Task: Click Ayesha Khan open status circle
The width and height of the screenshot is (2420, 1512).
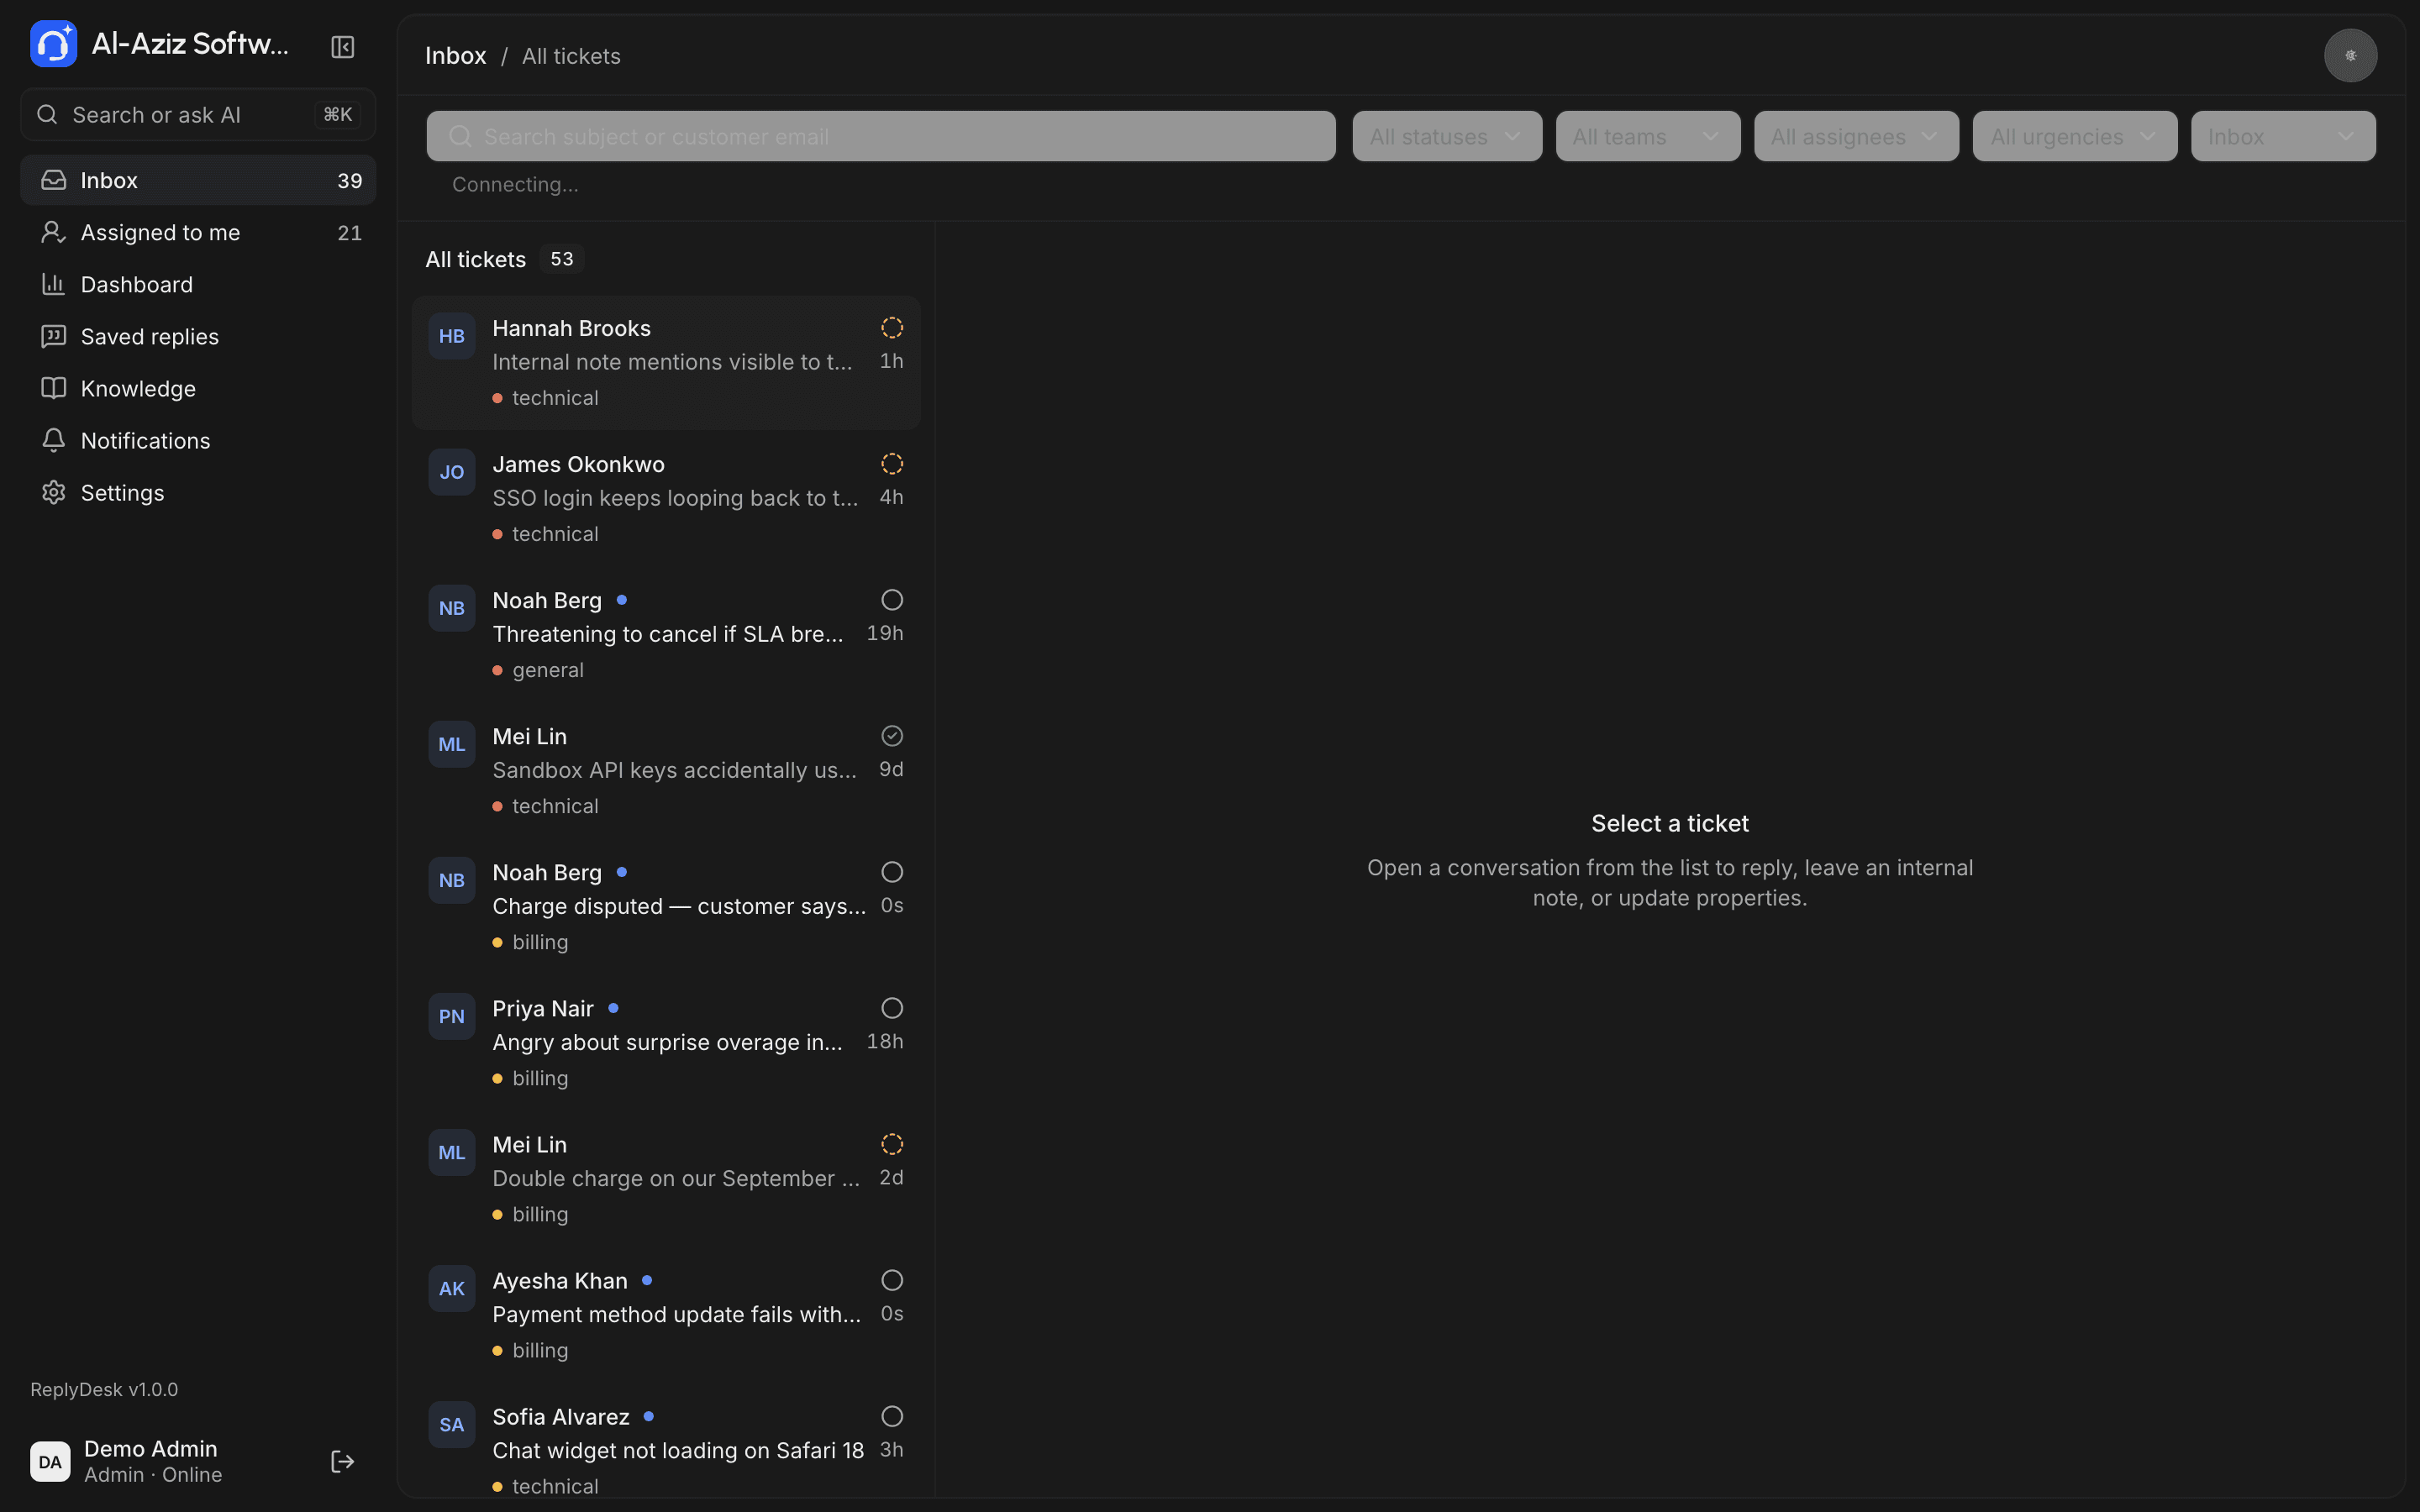Action: [x=892, y=1280]
